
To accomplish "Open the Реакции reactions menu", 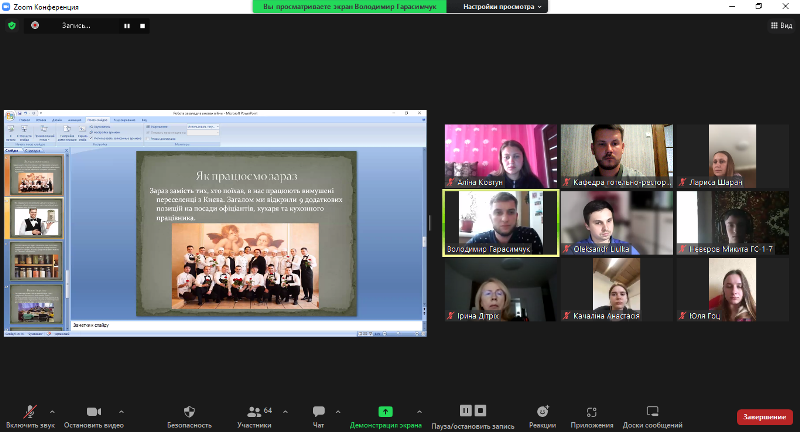I will pos(542,416).
